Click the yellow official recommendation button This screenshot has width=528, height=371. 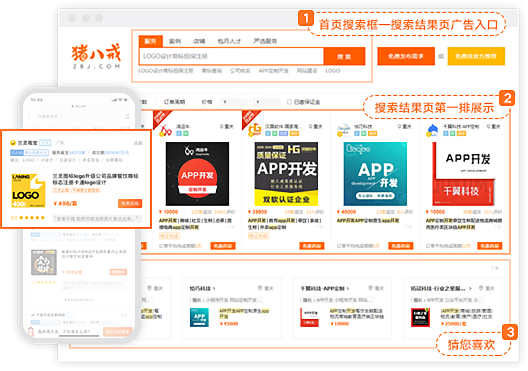coord(476,56)
